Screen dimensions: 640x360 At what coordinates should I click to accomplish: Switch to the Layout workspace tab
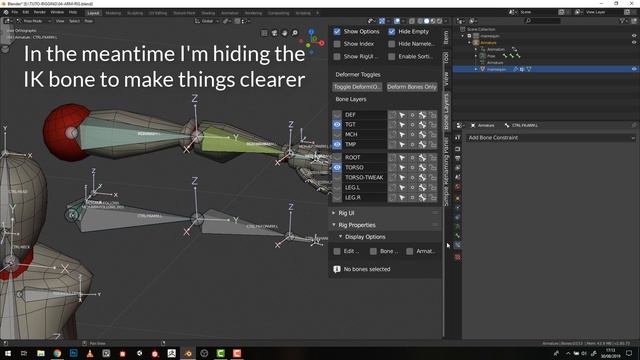(x=93, y=13)
